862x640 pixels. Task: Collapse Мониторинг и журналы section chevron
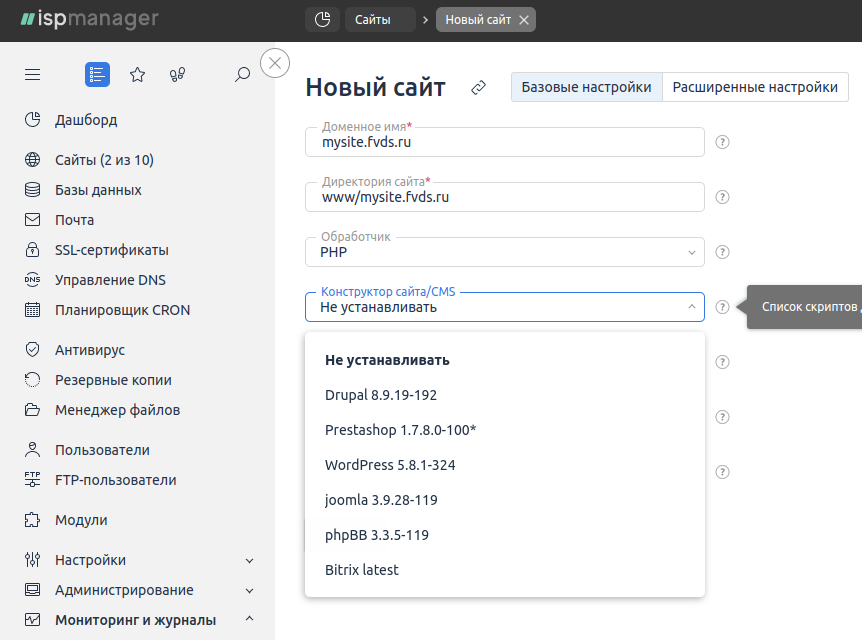(250, 619)
